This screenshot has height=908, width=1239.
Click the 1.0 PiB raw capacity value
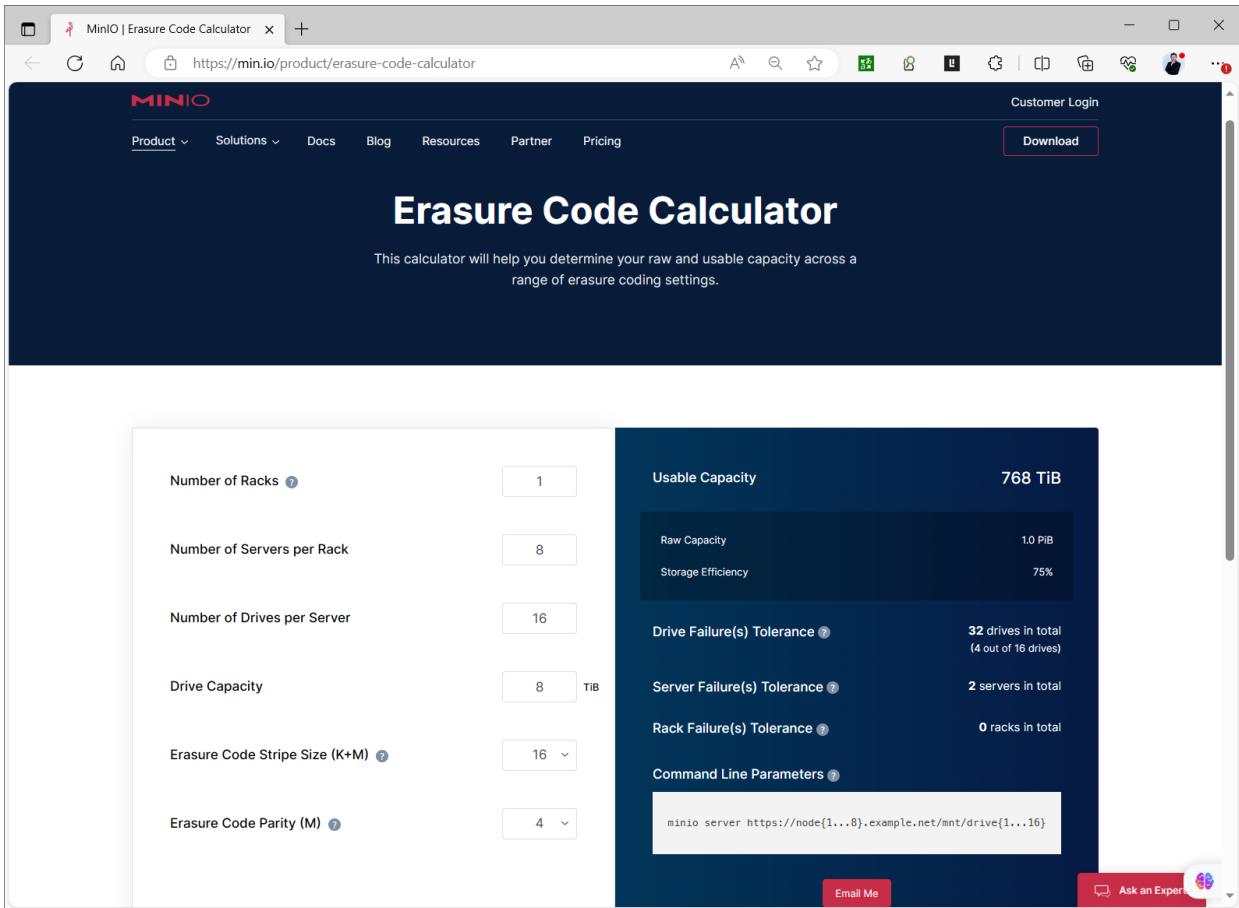(x=1037, y=540)
